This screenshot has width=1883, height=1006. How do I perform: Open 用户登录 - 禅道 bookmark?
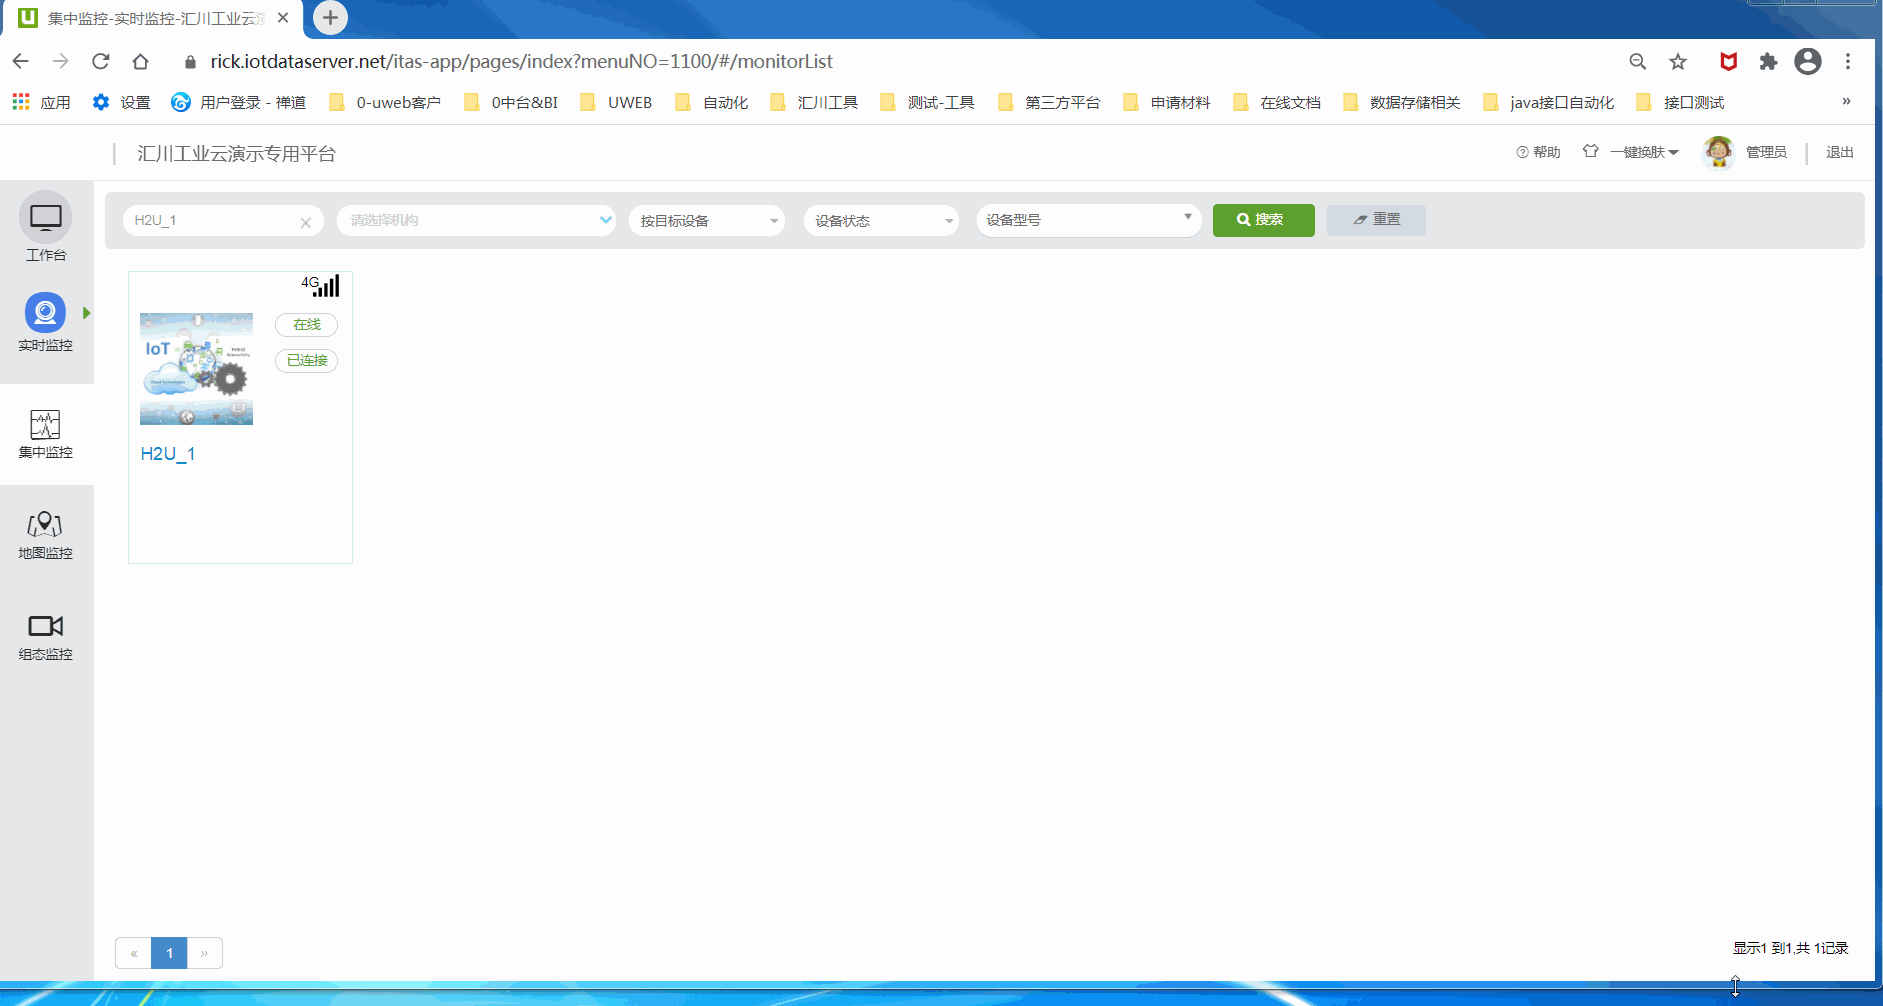pos(239,102)
